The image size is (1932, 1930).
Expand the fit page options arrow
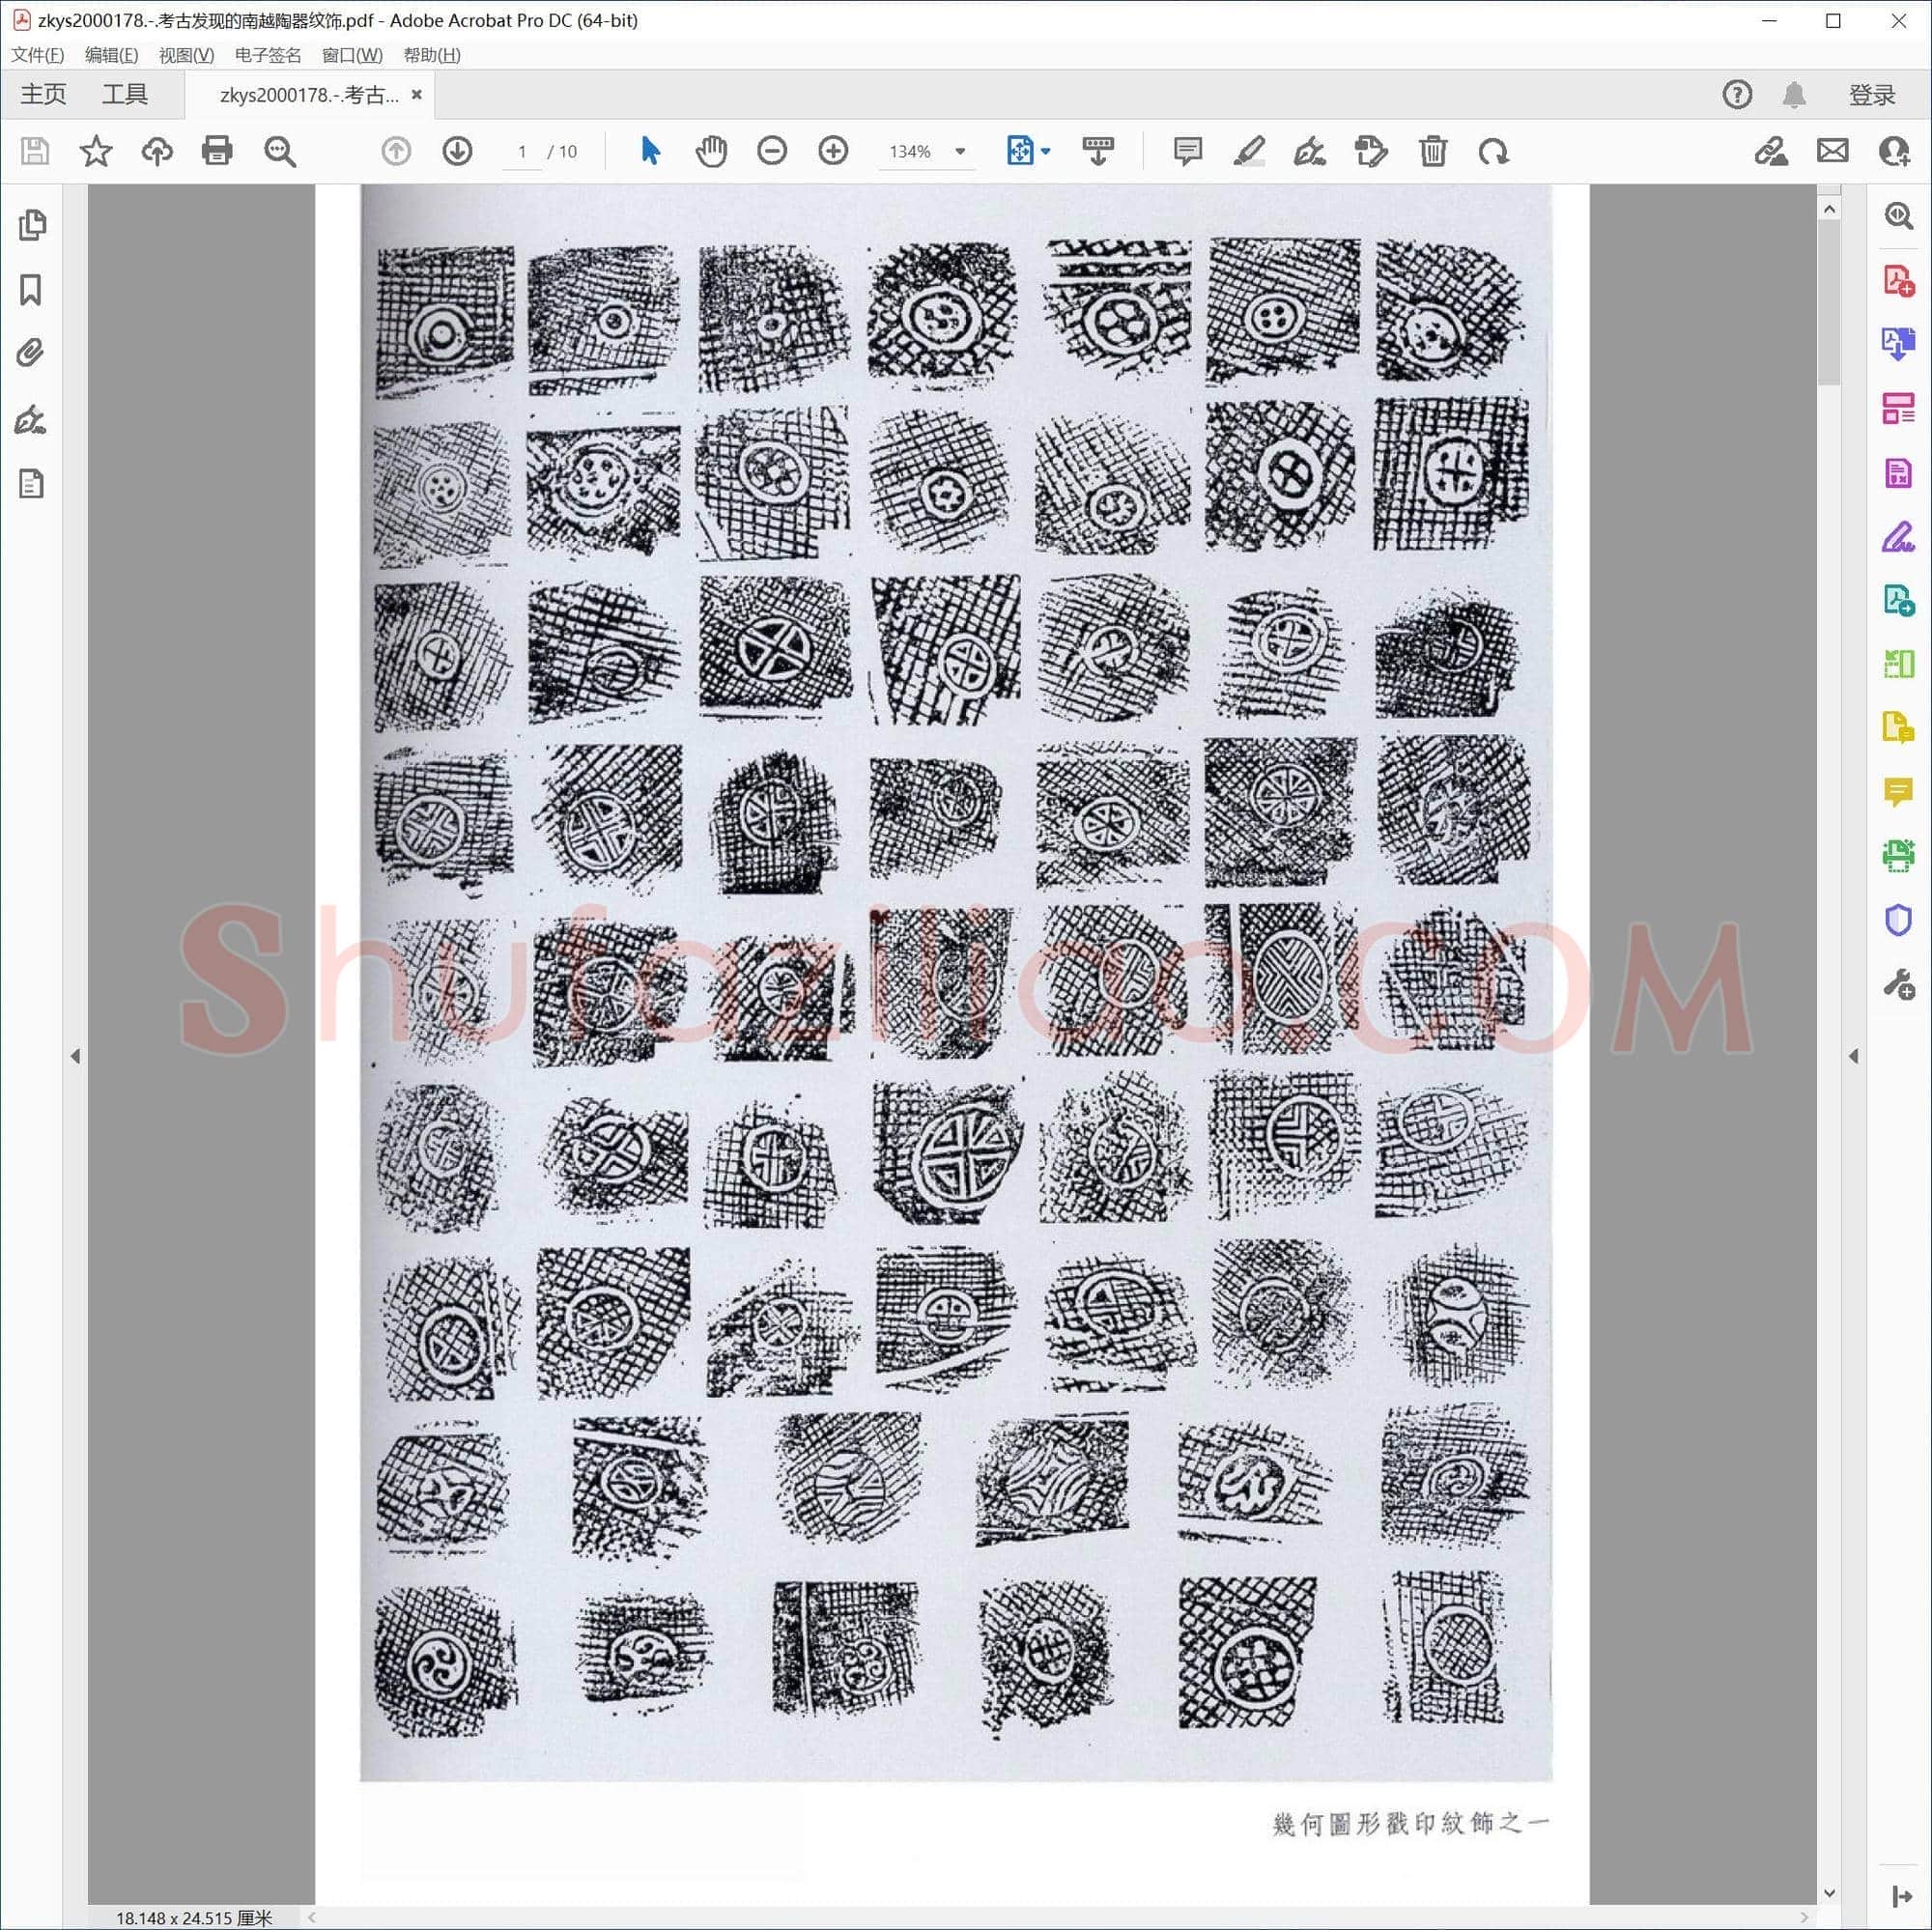tap(1046, 151)
